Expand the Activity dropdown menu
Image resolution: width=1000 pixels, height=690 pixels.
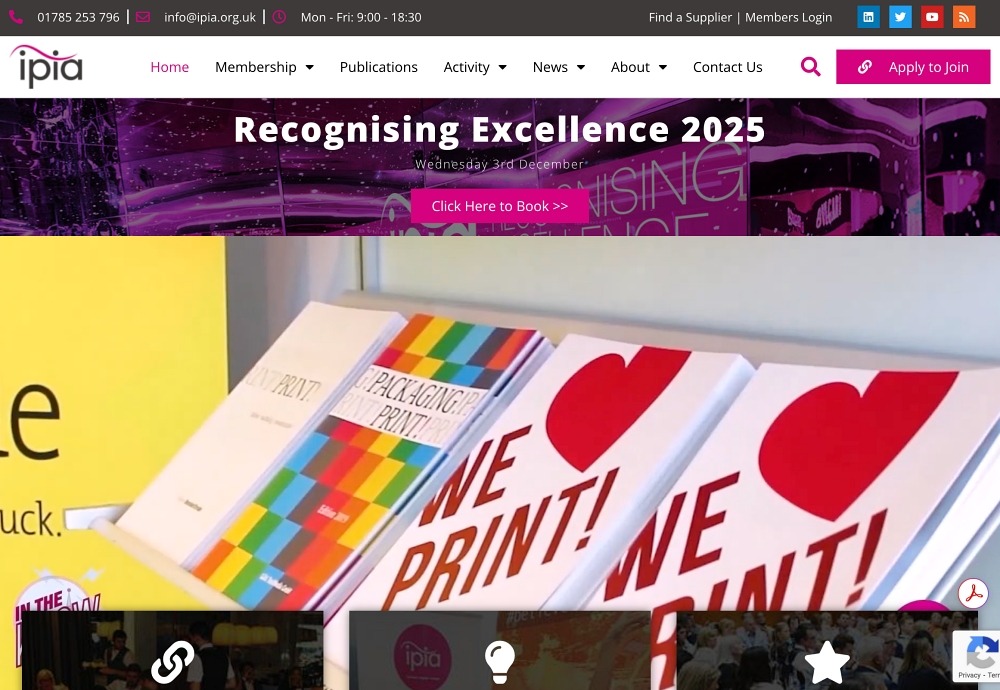coord(475,67)
